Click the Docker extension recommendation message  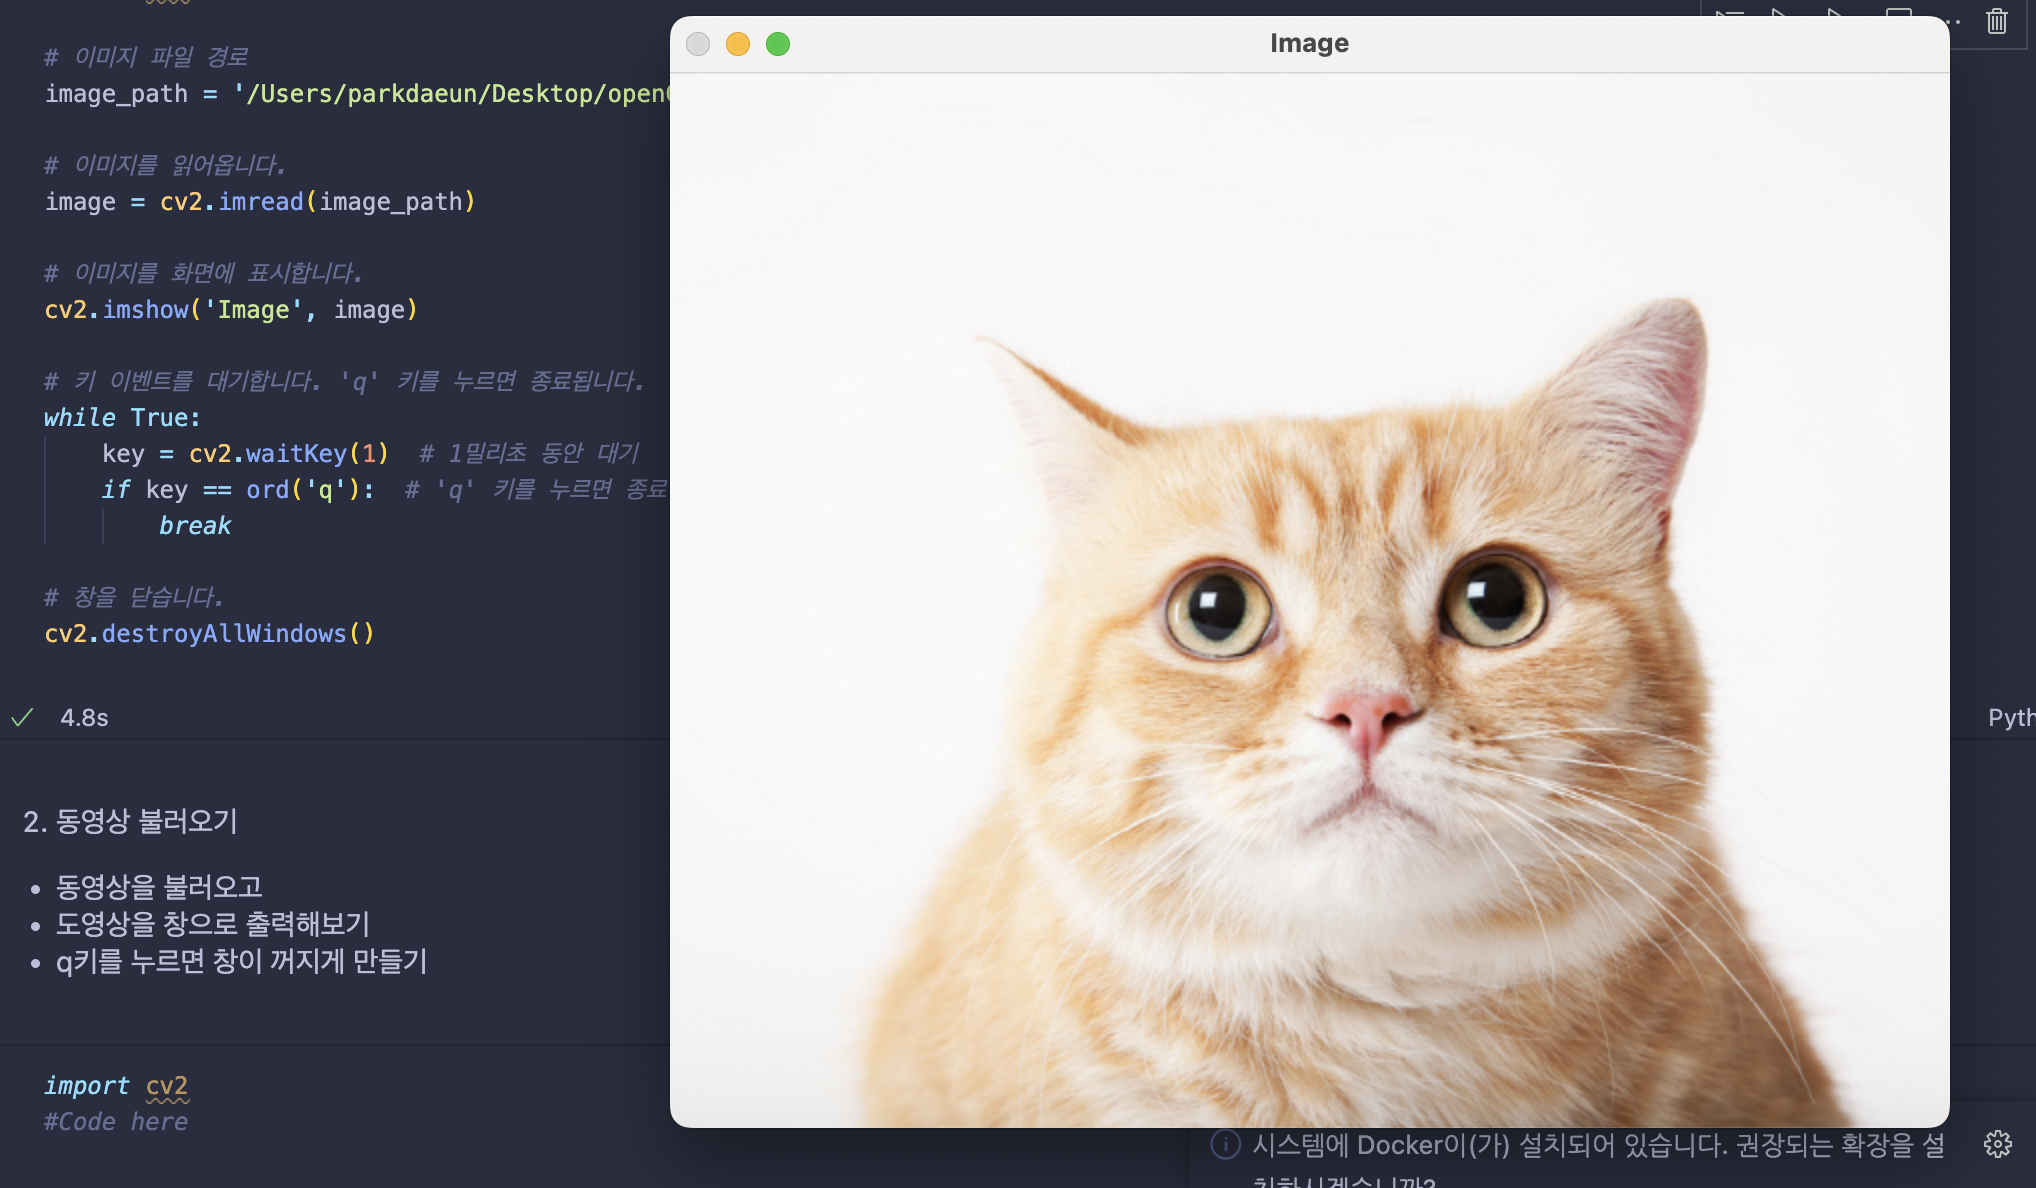(1597, 1145)
